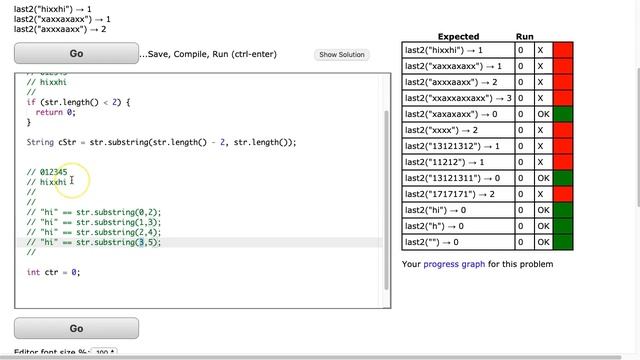Click the Run column header

(x=524, y=36)
